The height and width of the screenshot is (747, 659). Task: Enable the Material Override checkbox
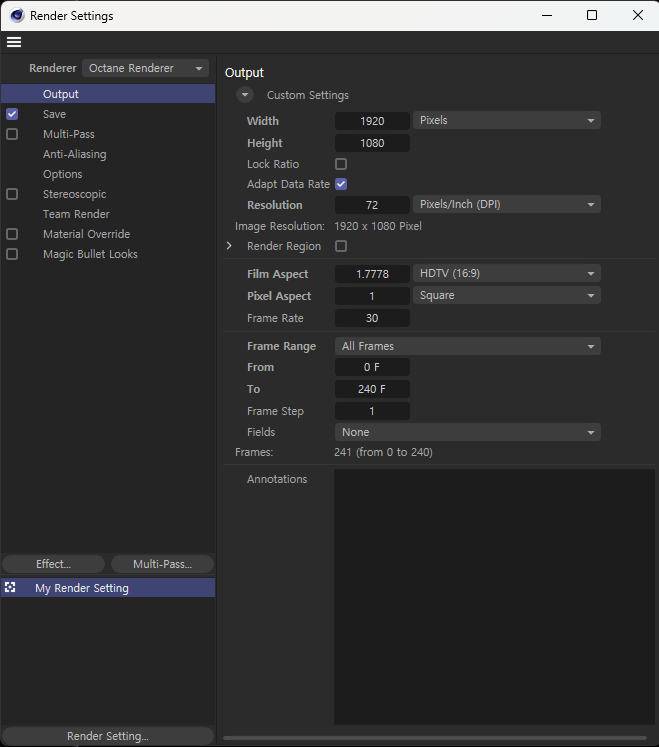(12, 234)
